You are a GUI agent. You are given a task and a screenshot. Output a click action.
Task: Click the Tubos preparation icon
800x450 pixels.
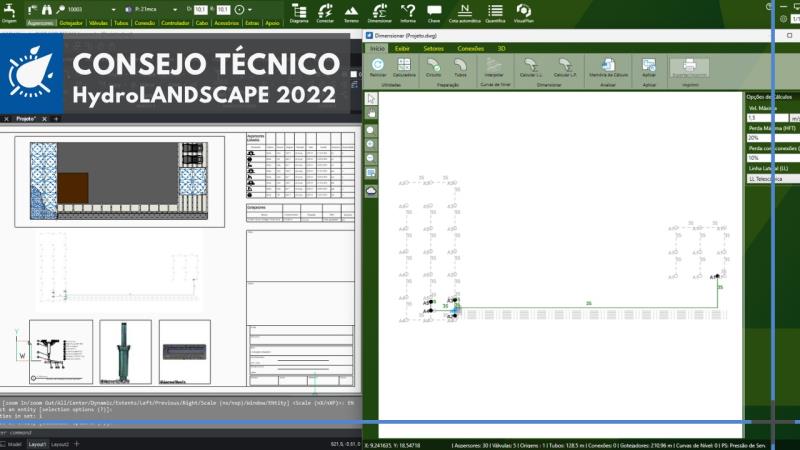[x=460, y=67]
